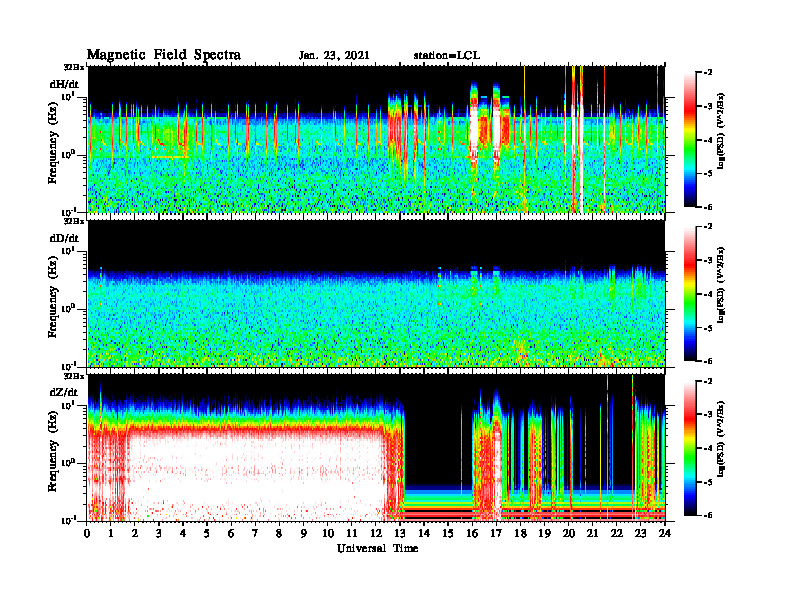
Task: Click the "-3" tick on dZ/dt color bar
Action: coord(708,415)
